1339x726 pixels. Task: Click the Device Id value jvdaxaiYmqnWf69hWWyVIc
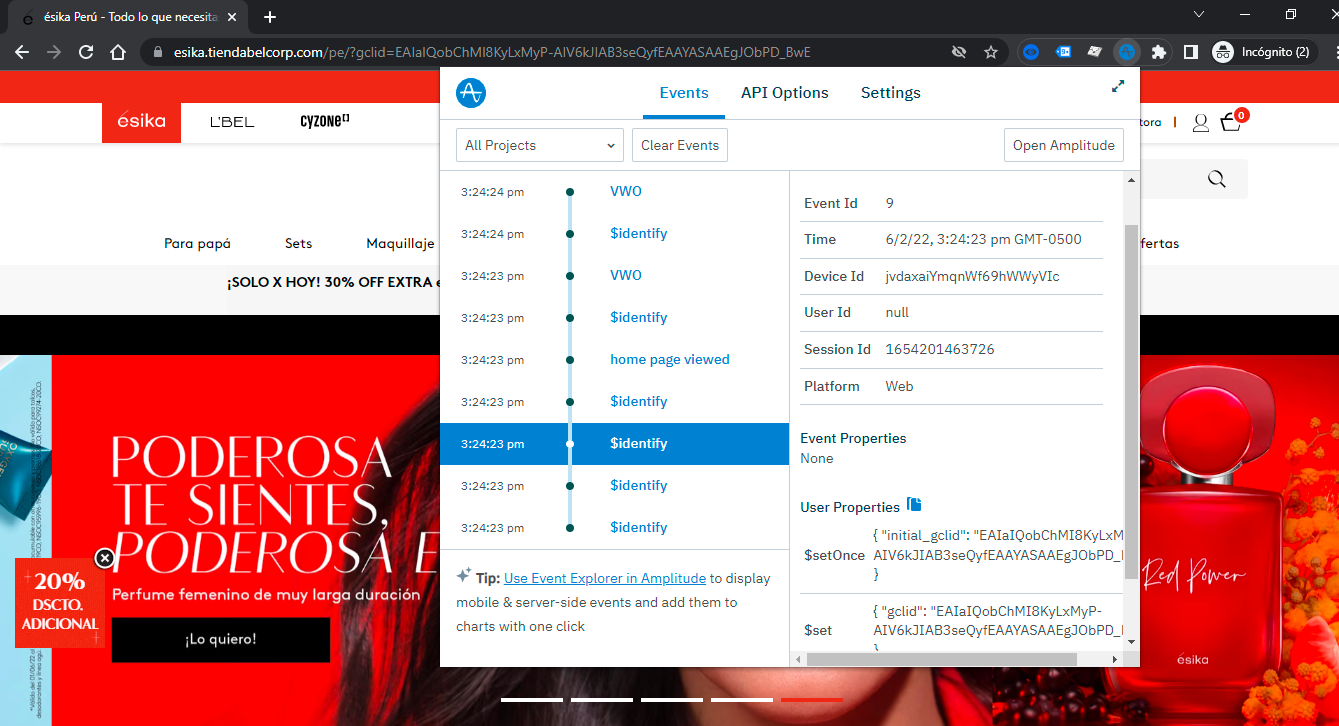972,276
